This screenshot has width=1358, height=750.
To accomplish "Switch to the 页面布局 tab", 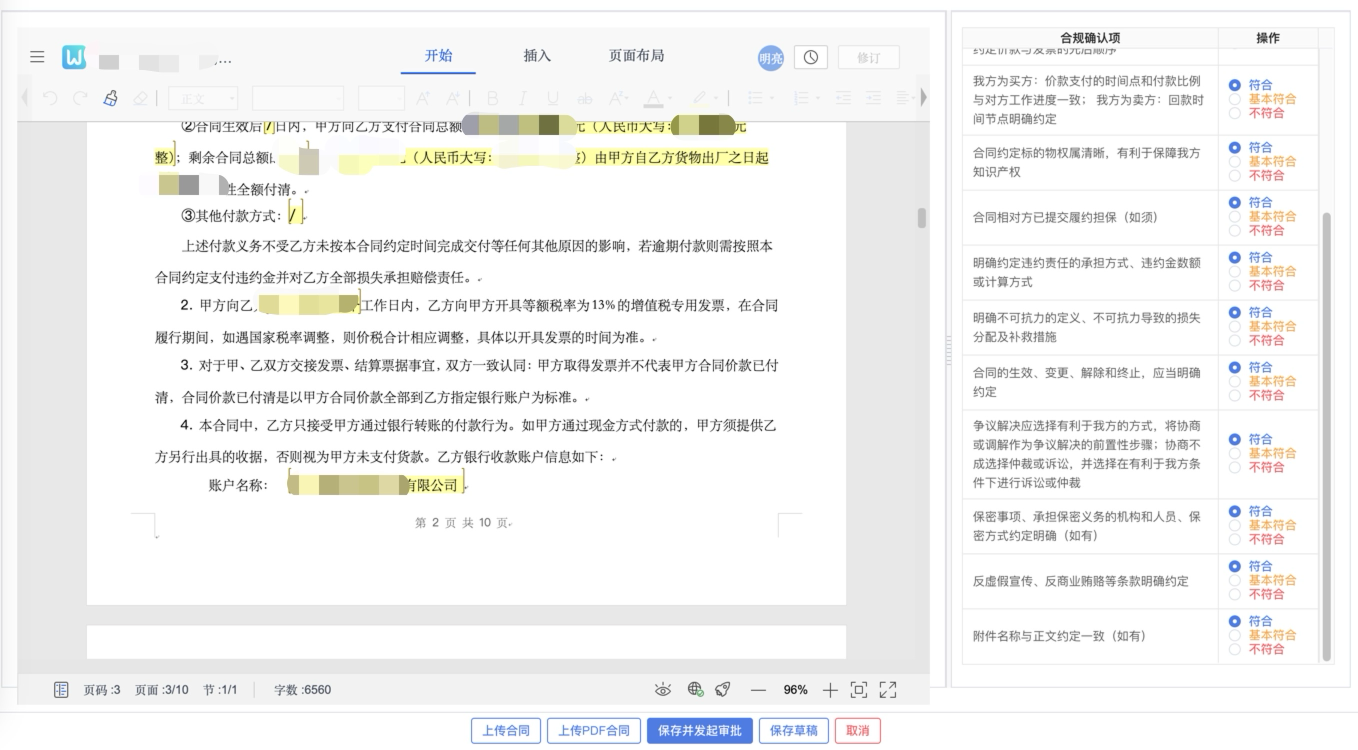I will point(636,56).
